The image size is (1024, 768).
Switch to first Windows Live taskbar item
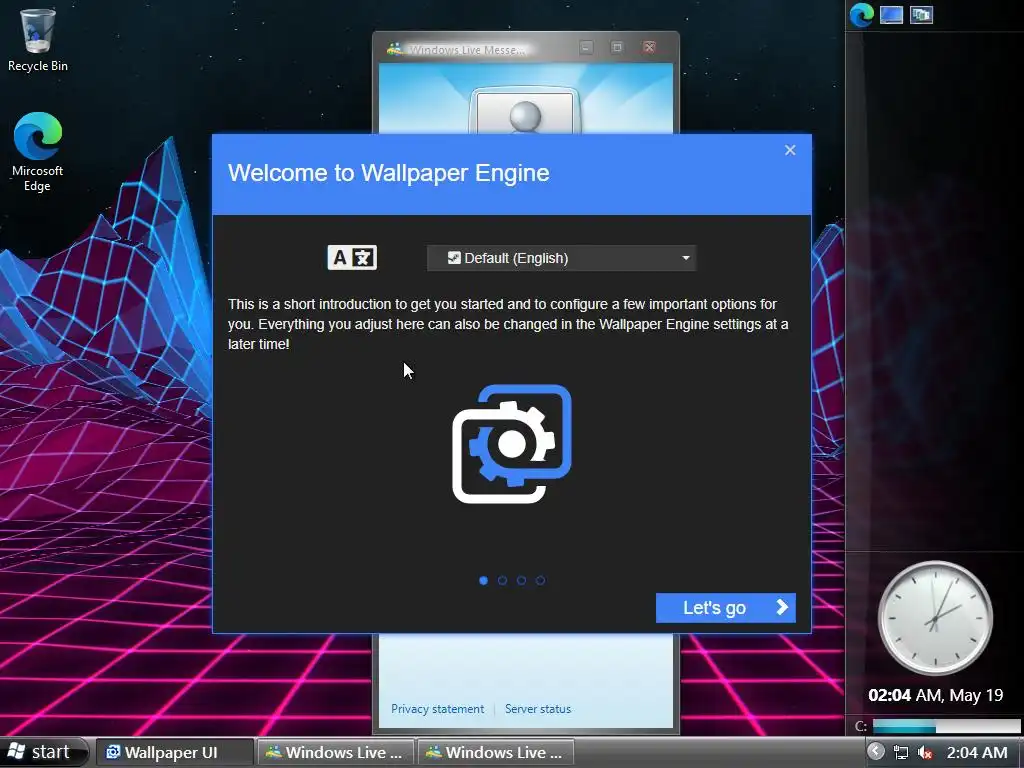point(336,752)
